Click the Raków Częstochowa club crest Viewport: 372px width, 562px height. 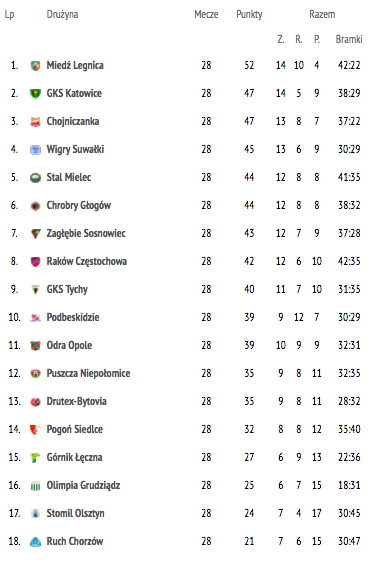(35, 262)
